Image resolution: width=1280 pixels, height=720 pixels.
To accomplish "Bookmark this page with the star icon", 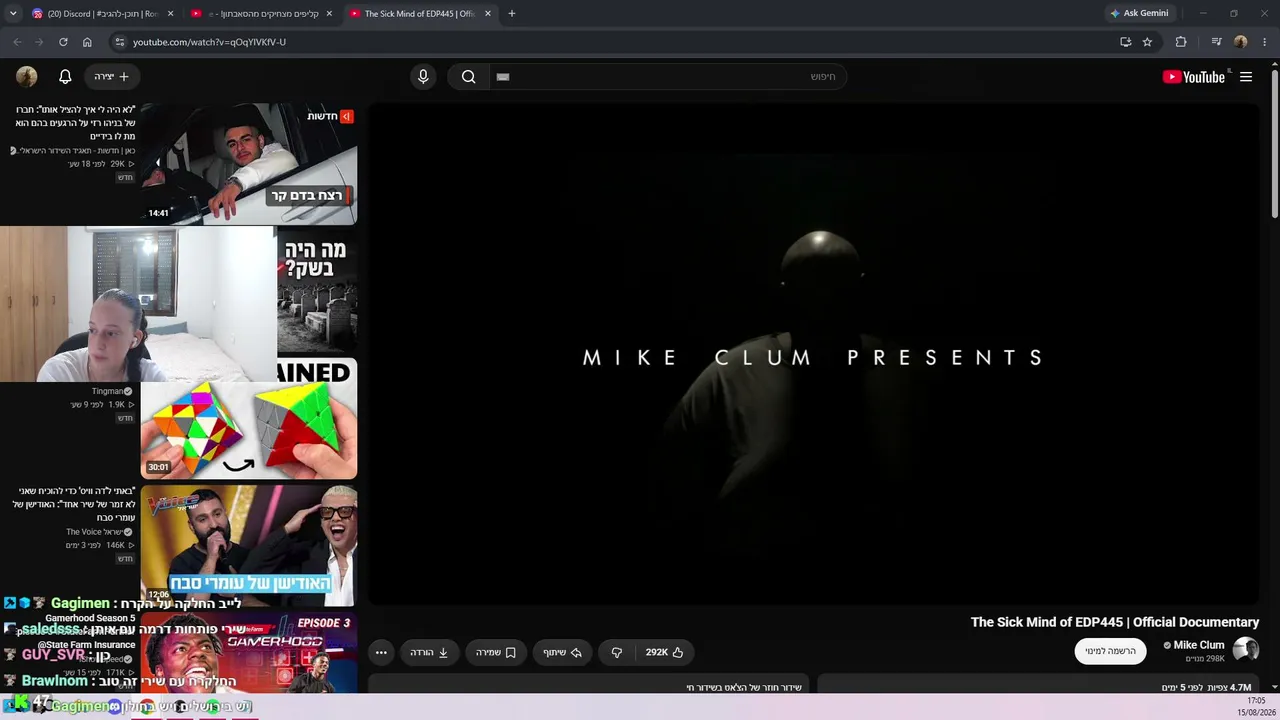I will (1147, 42).
